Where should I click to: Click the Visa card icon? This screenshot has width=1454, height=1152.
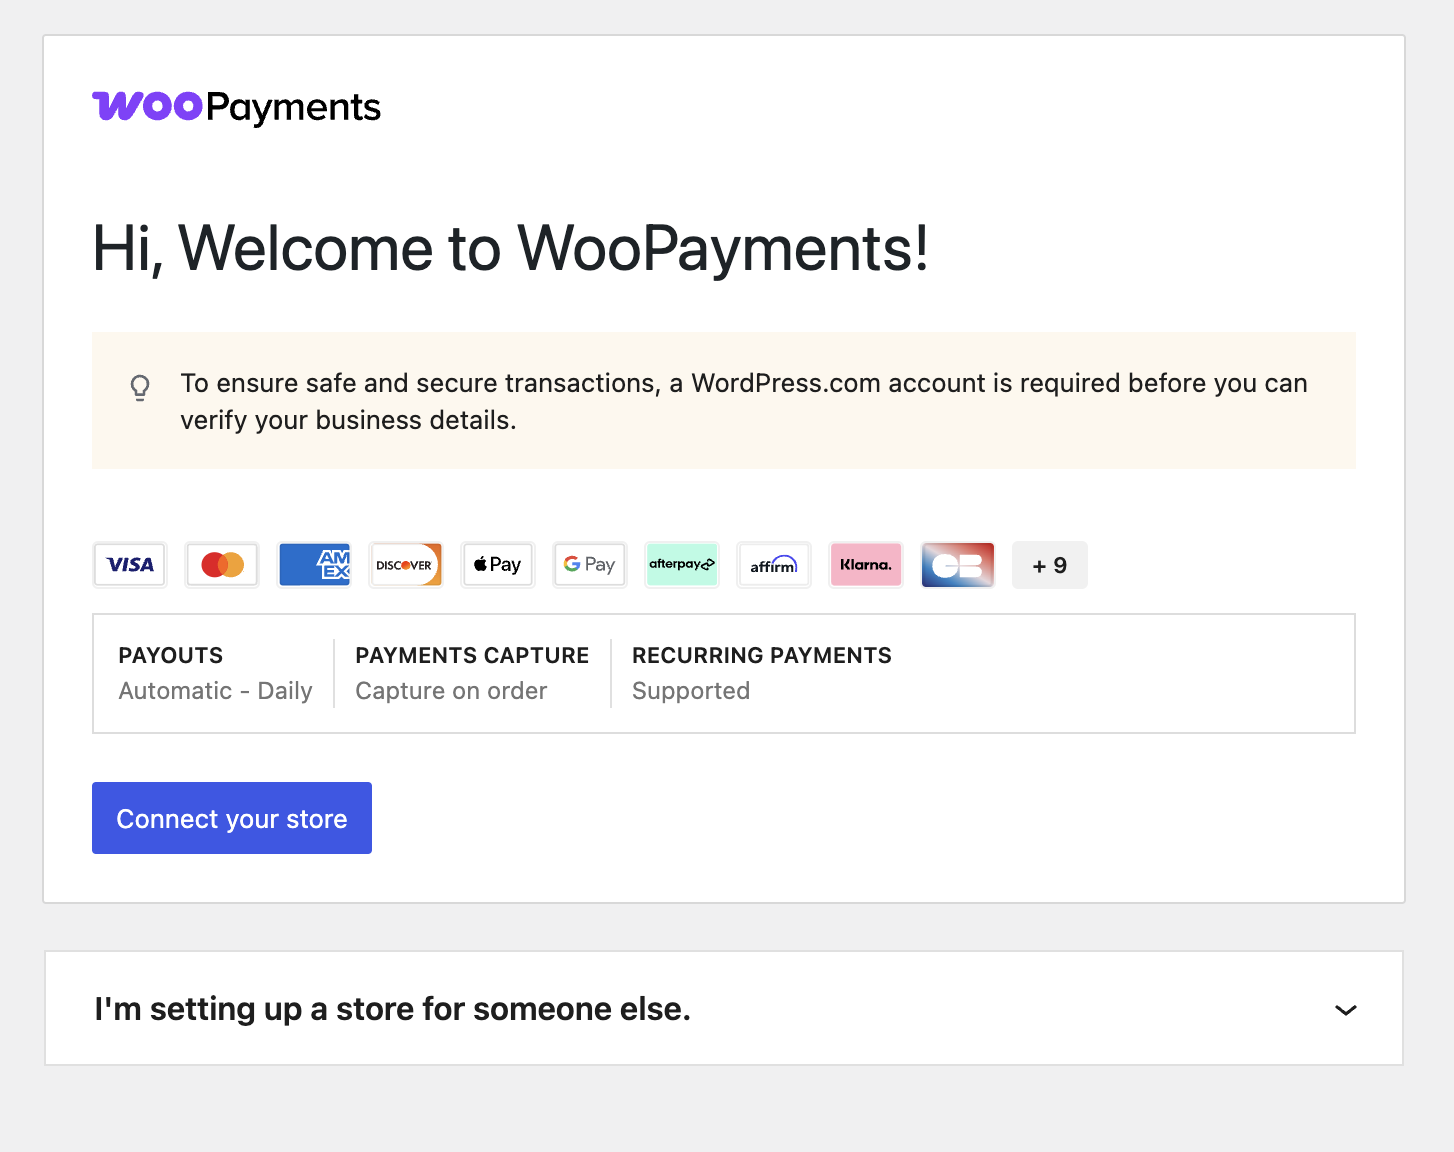coord(130,565)
